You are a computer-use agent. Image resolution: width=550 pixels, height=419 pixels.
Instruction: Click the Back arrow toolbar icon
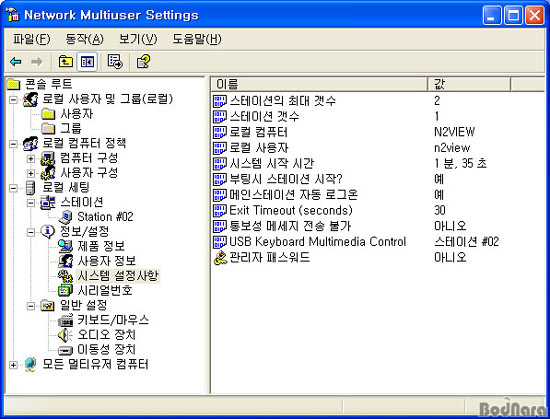[16, 62]
